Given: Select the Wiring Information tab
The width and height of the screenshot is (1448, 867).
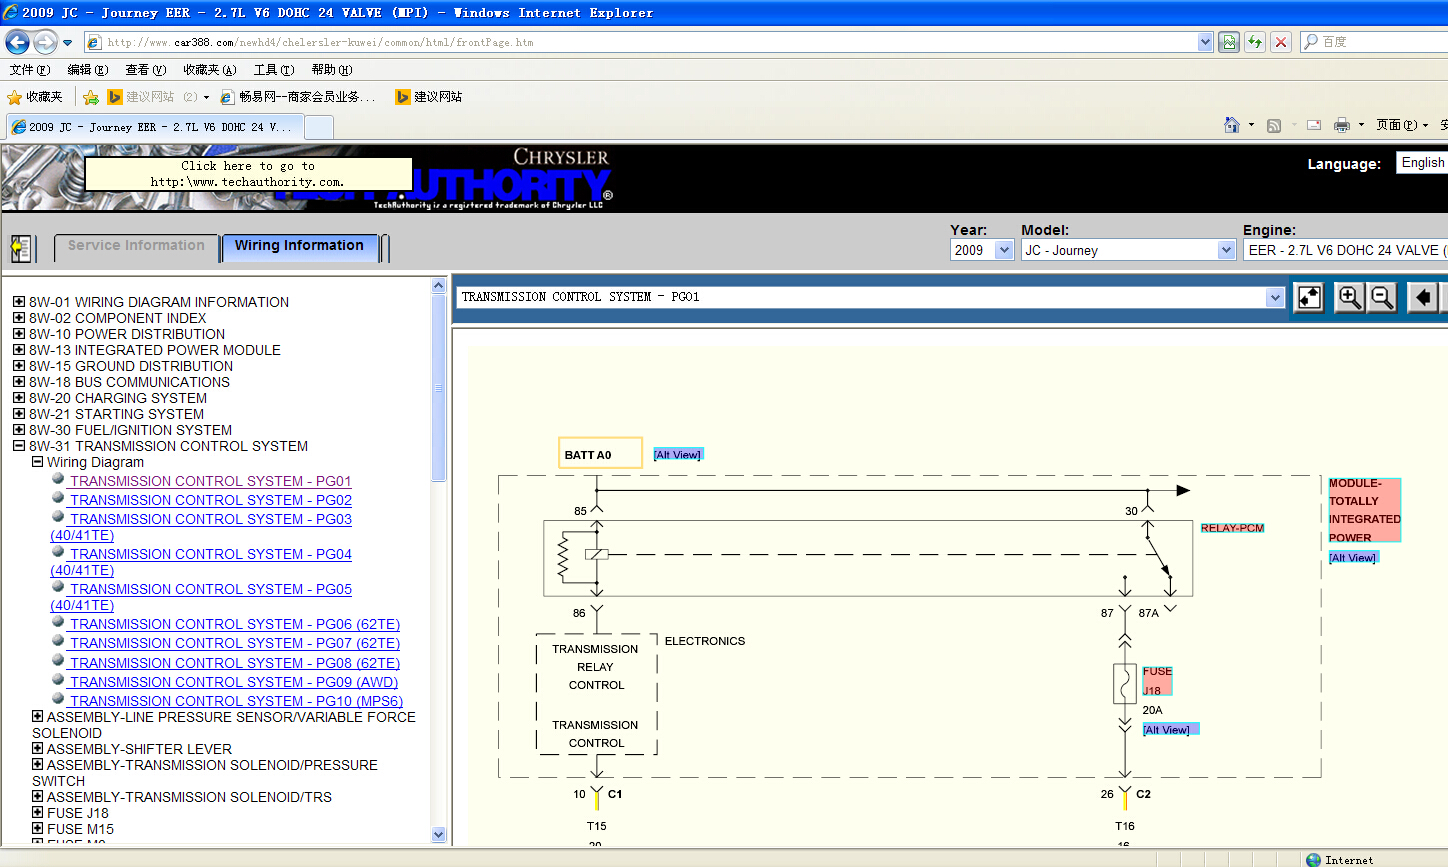Looking at the screenshot, I should click(299, 247).
